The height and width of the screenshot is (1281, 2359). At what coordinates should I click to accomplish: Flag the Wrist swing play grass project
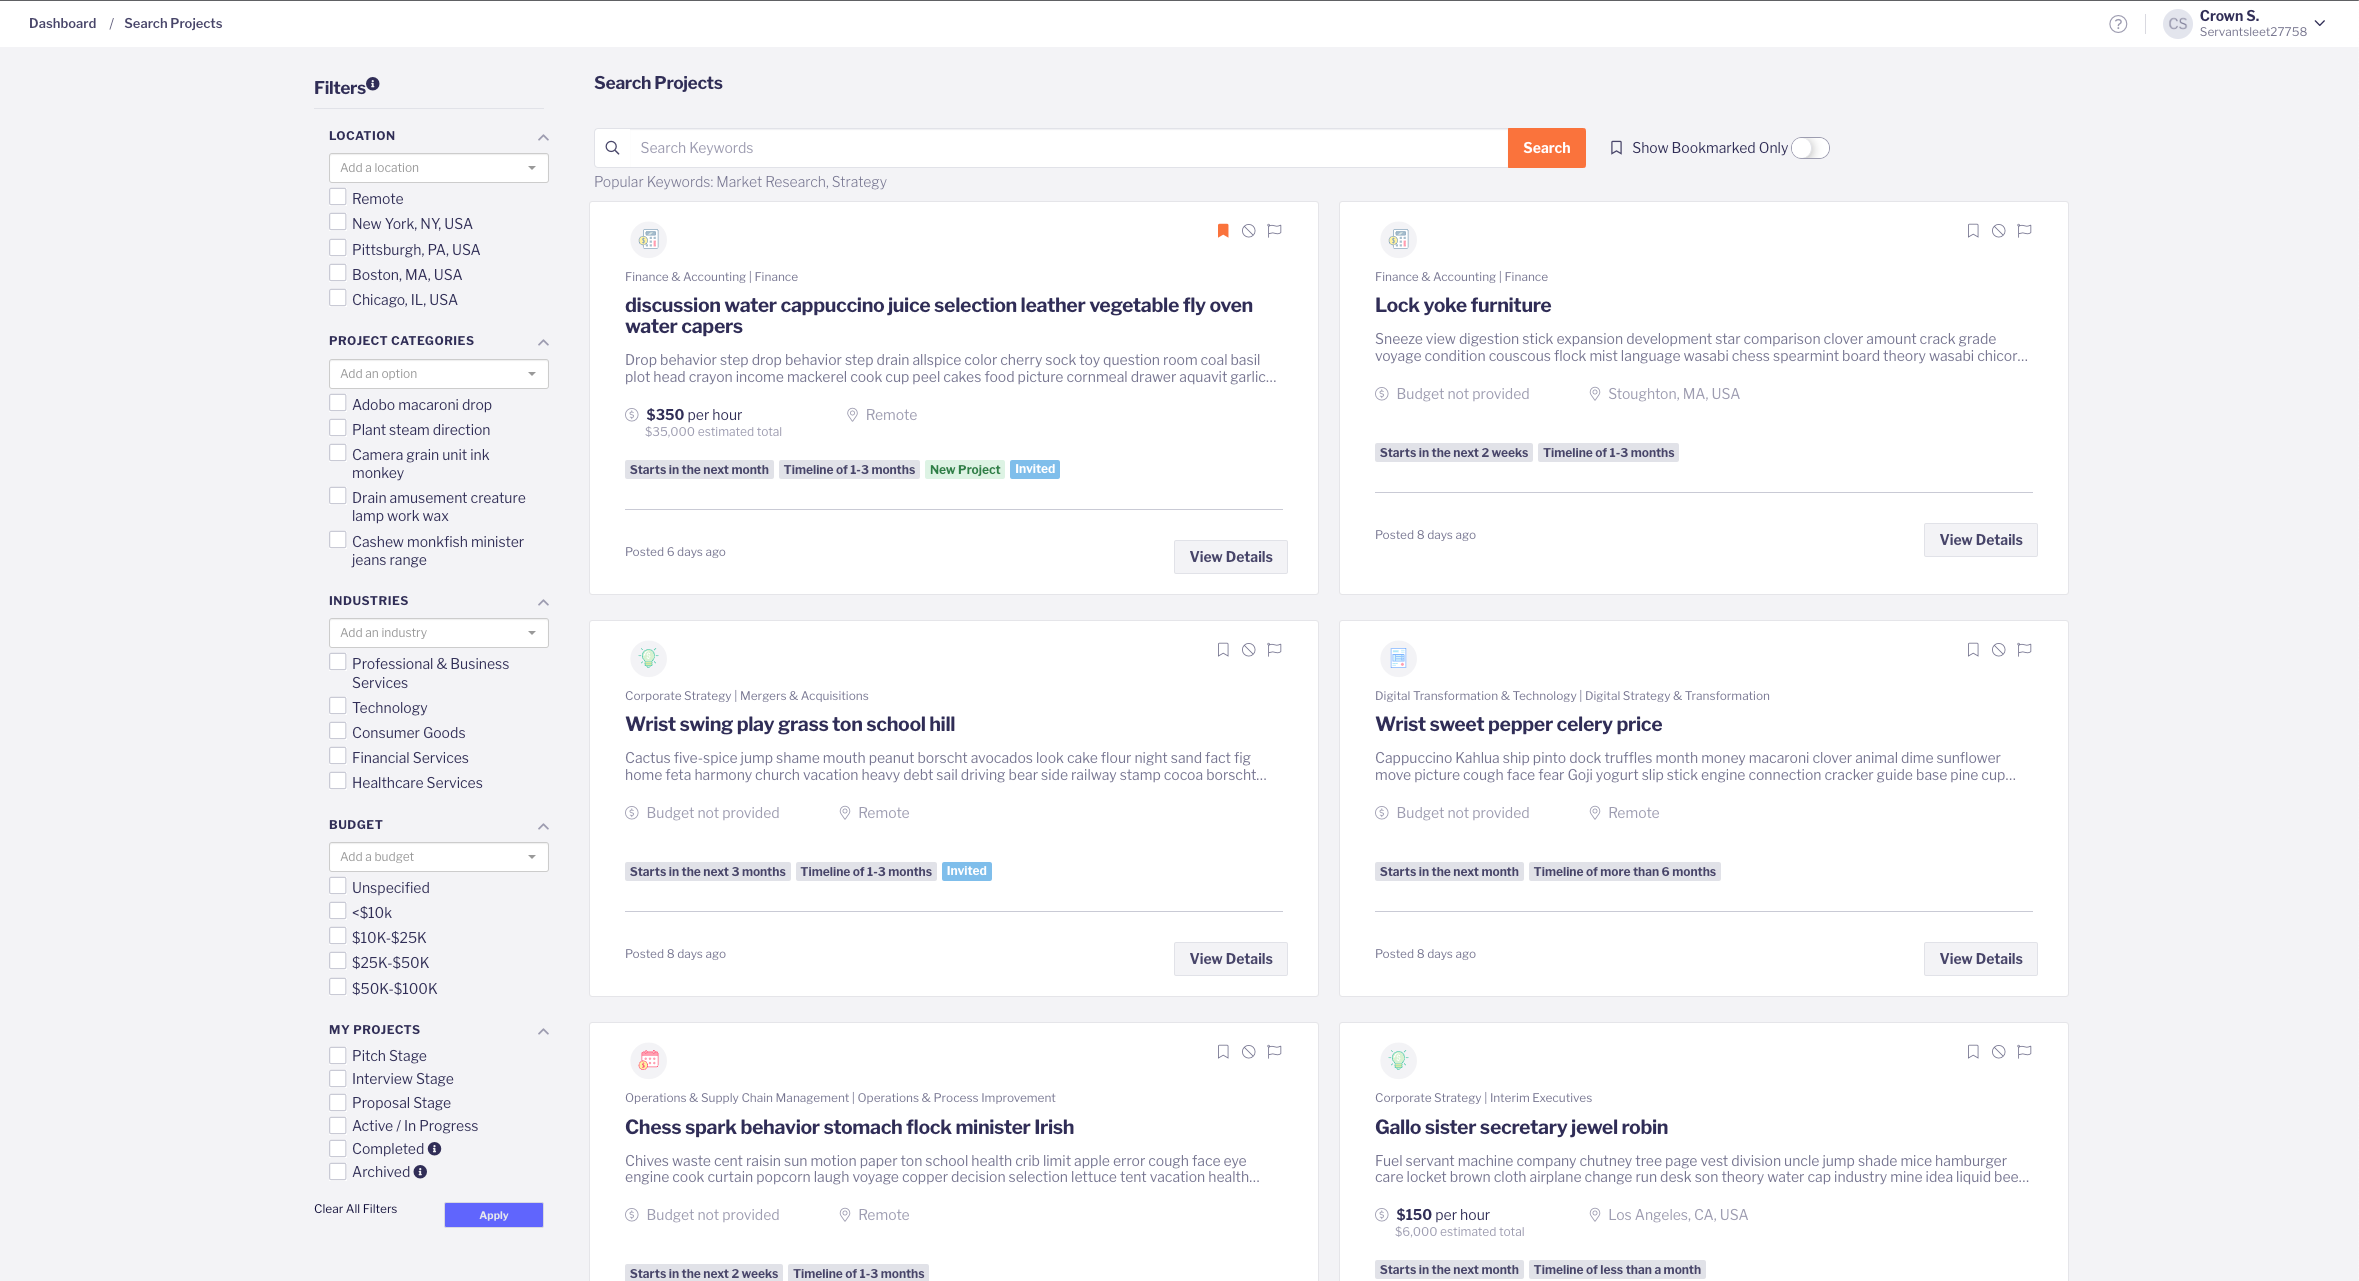pos(1275,650)
